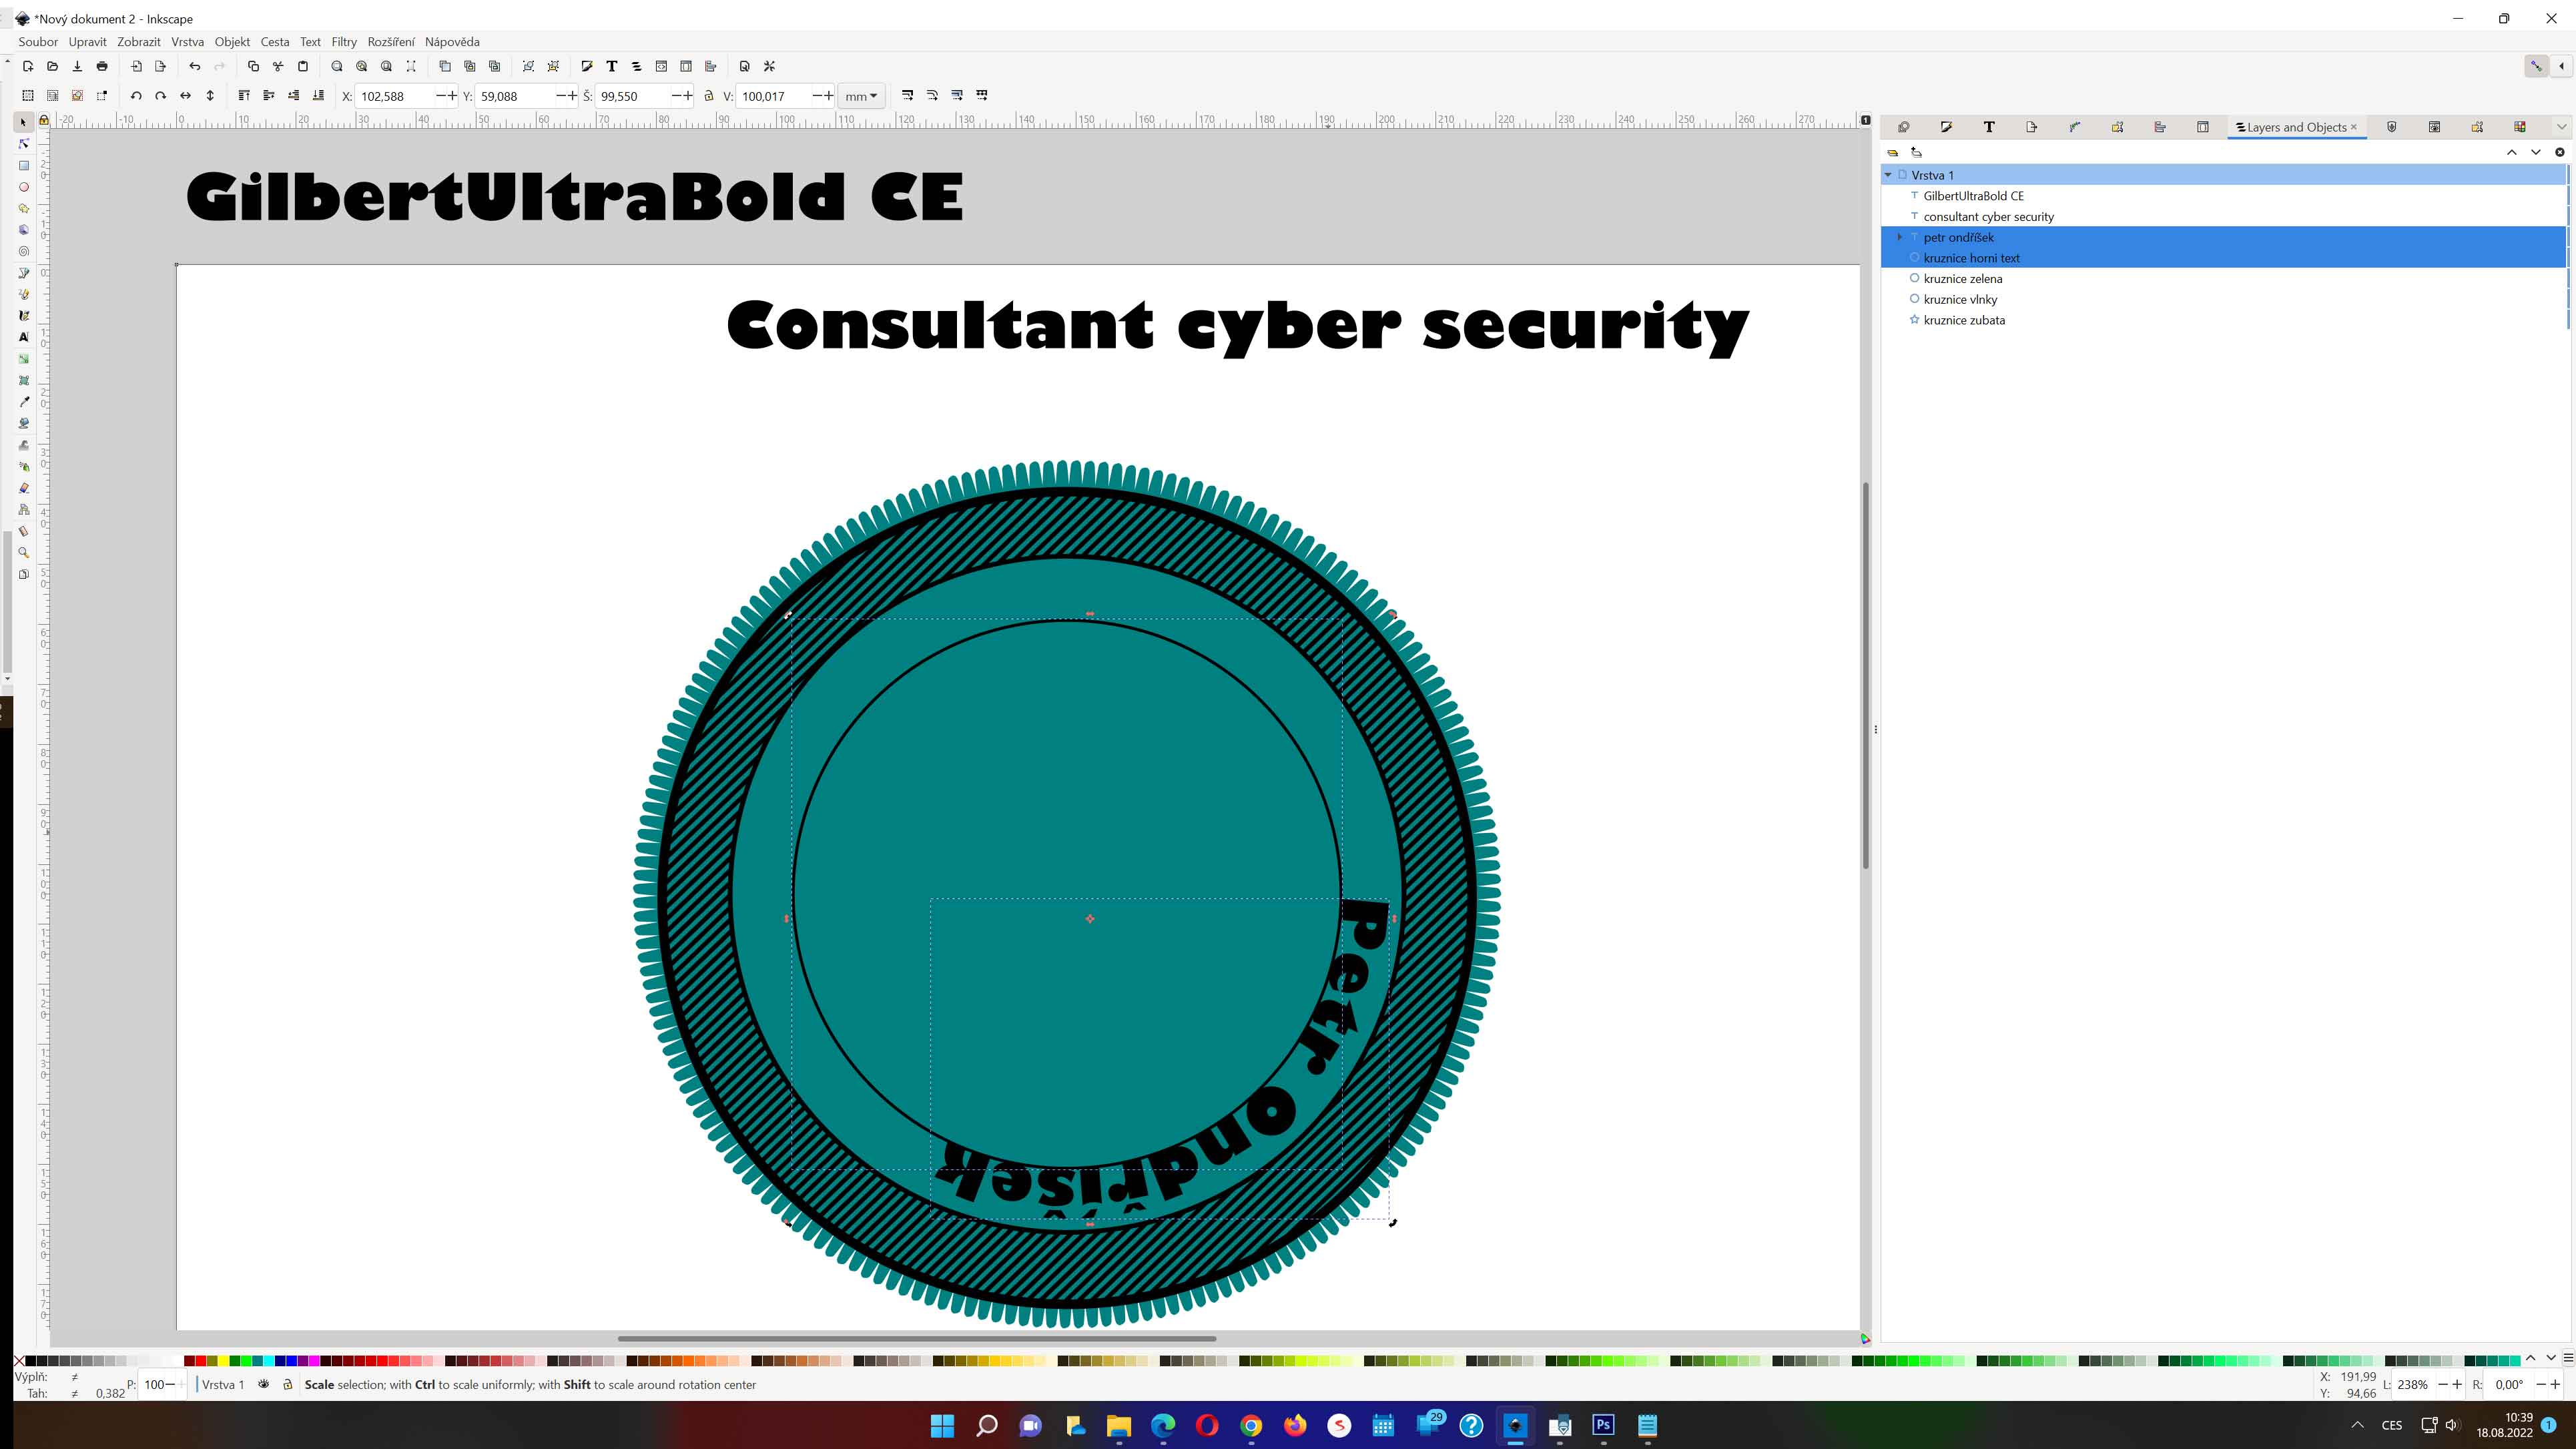Click the X position input field
The image size is (2576, 1449).
[395, 96]
